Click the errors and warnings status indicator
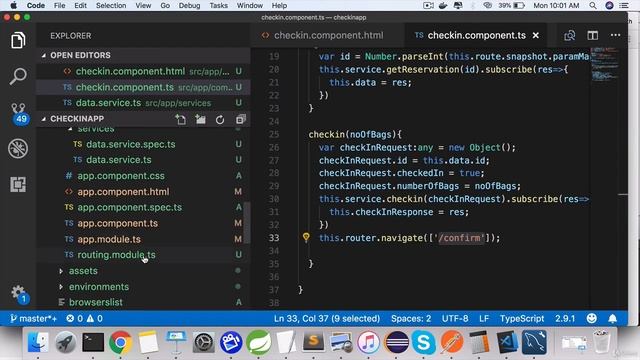 pyautogui.click(x=84, y=318)
